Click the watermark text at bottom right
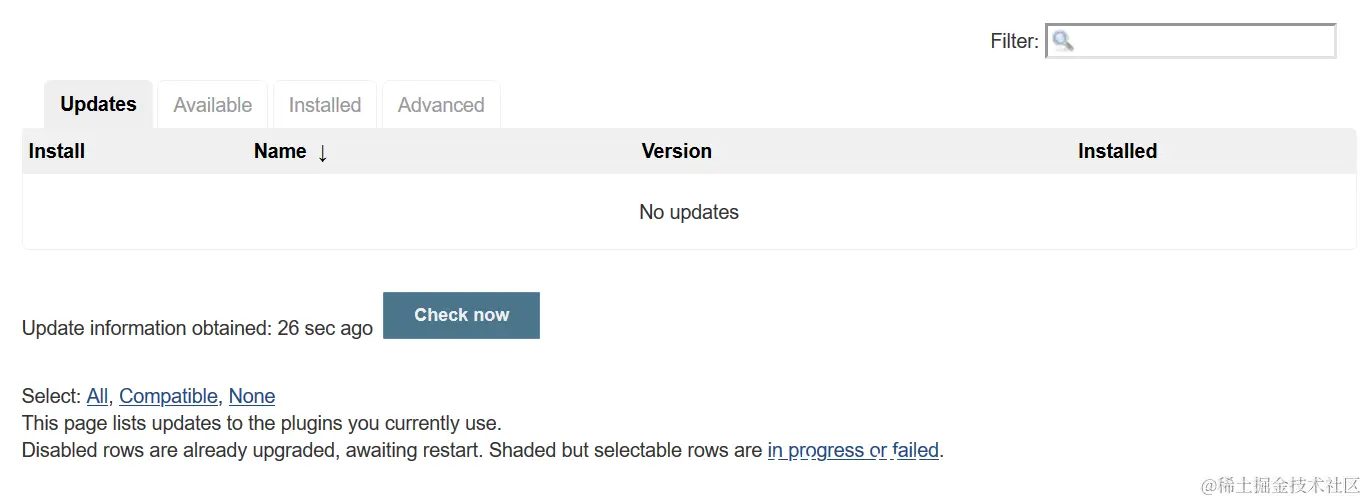Image resolution: width=1367 pixels, height=502 pixels. pos(1280,485)
